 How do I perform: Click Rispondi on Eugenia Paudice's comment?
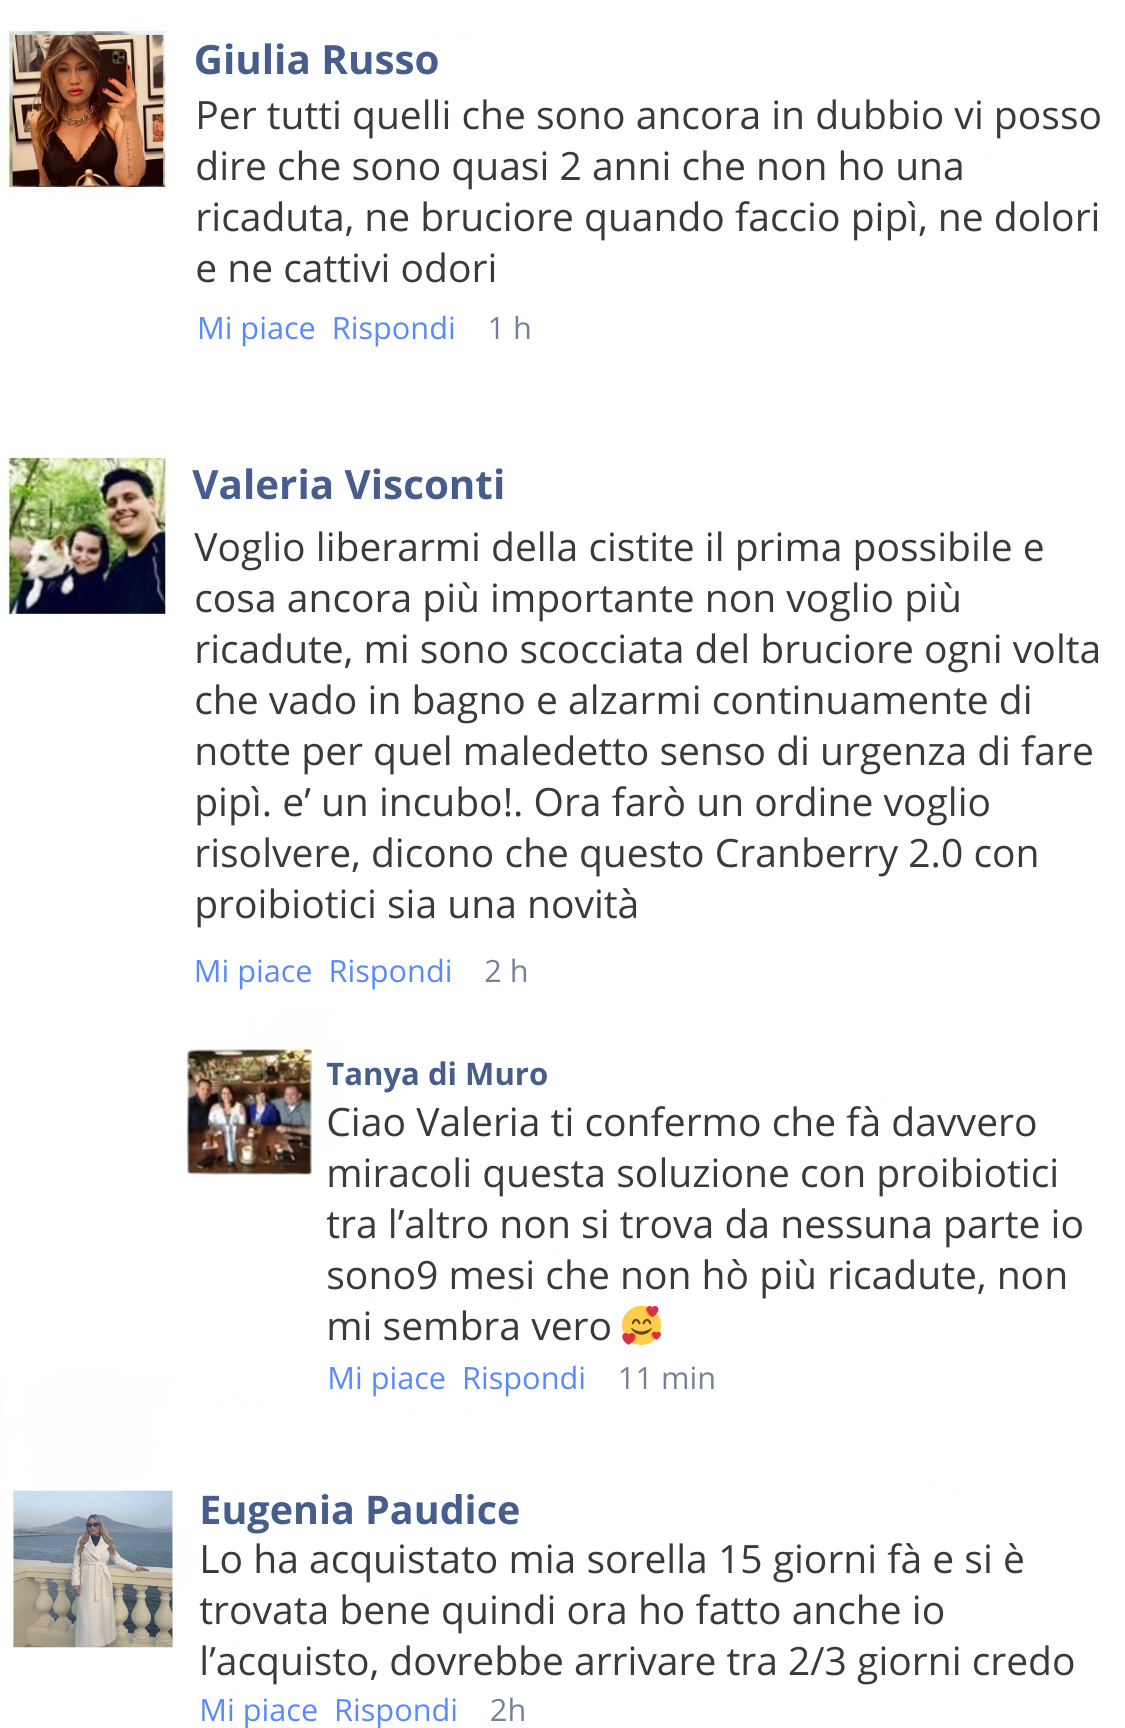(x=396, y=1710)
